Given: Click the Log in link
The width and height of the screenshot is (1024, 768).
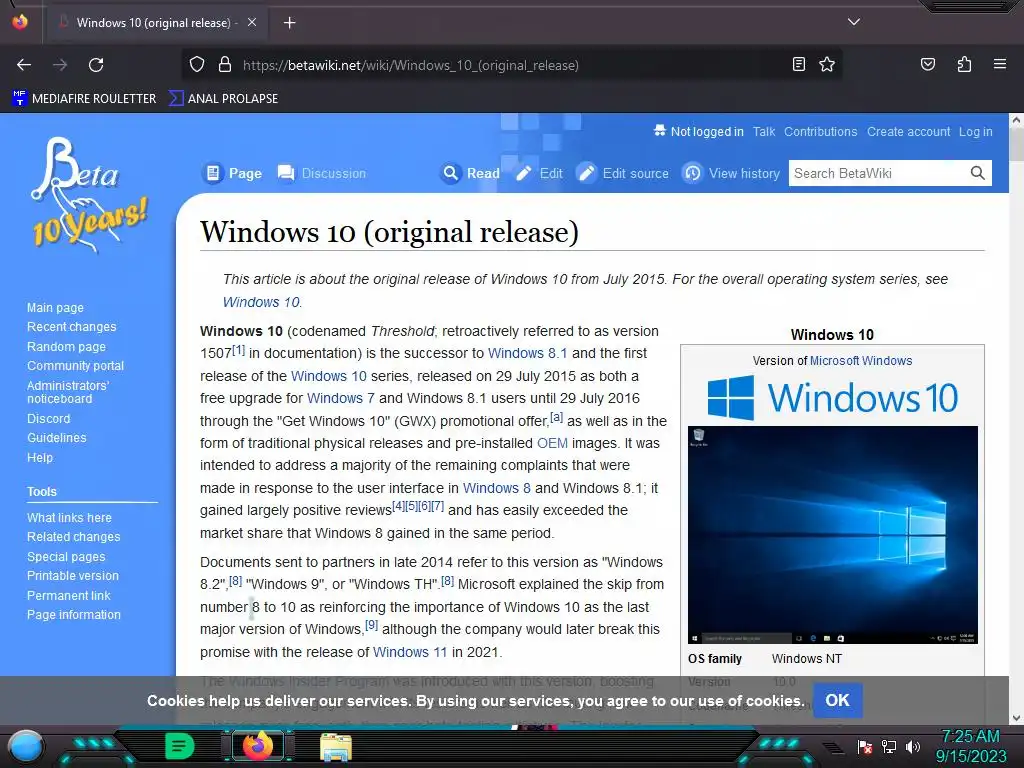Looking at the screenshot, I should coord(975,132).
